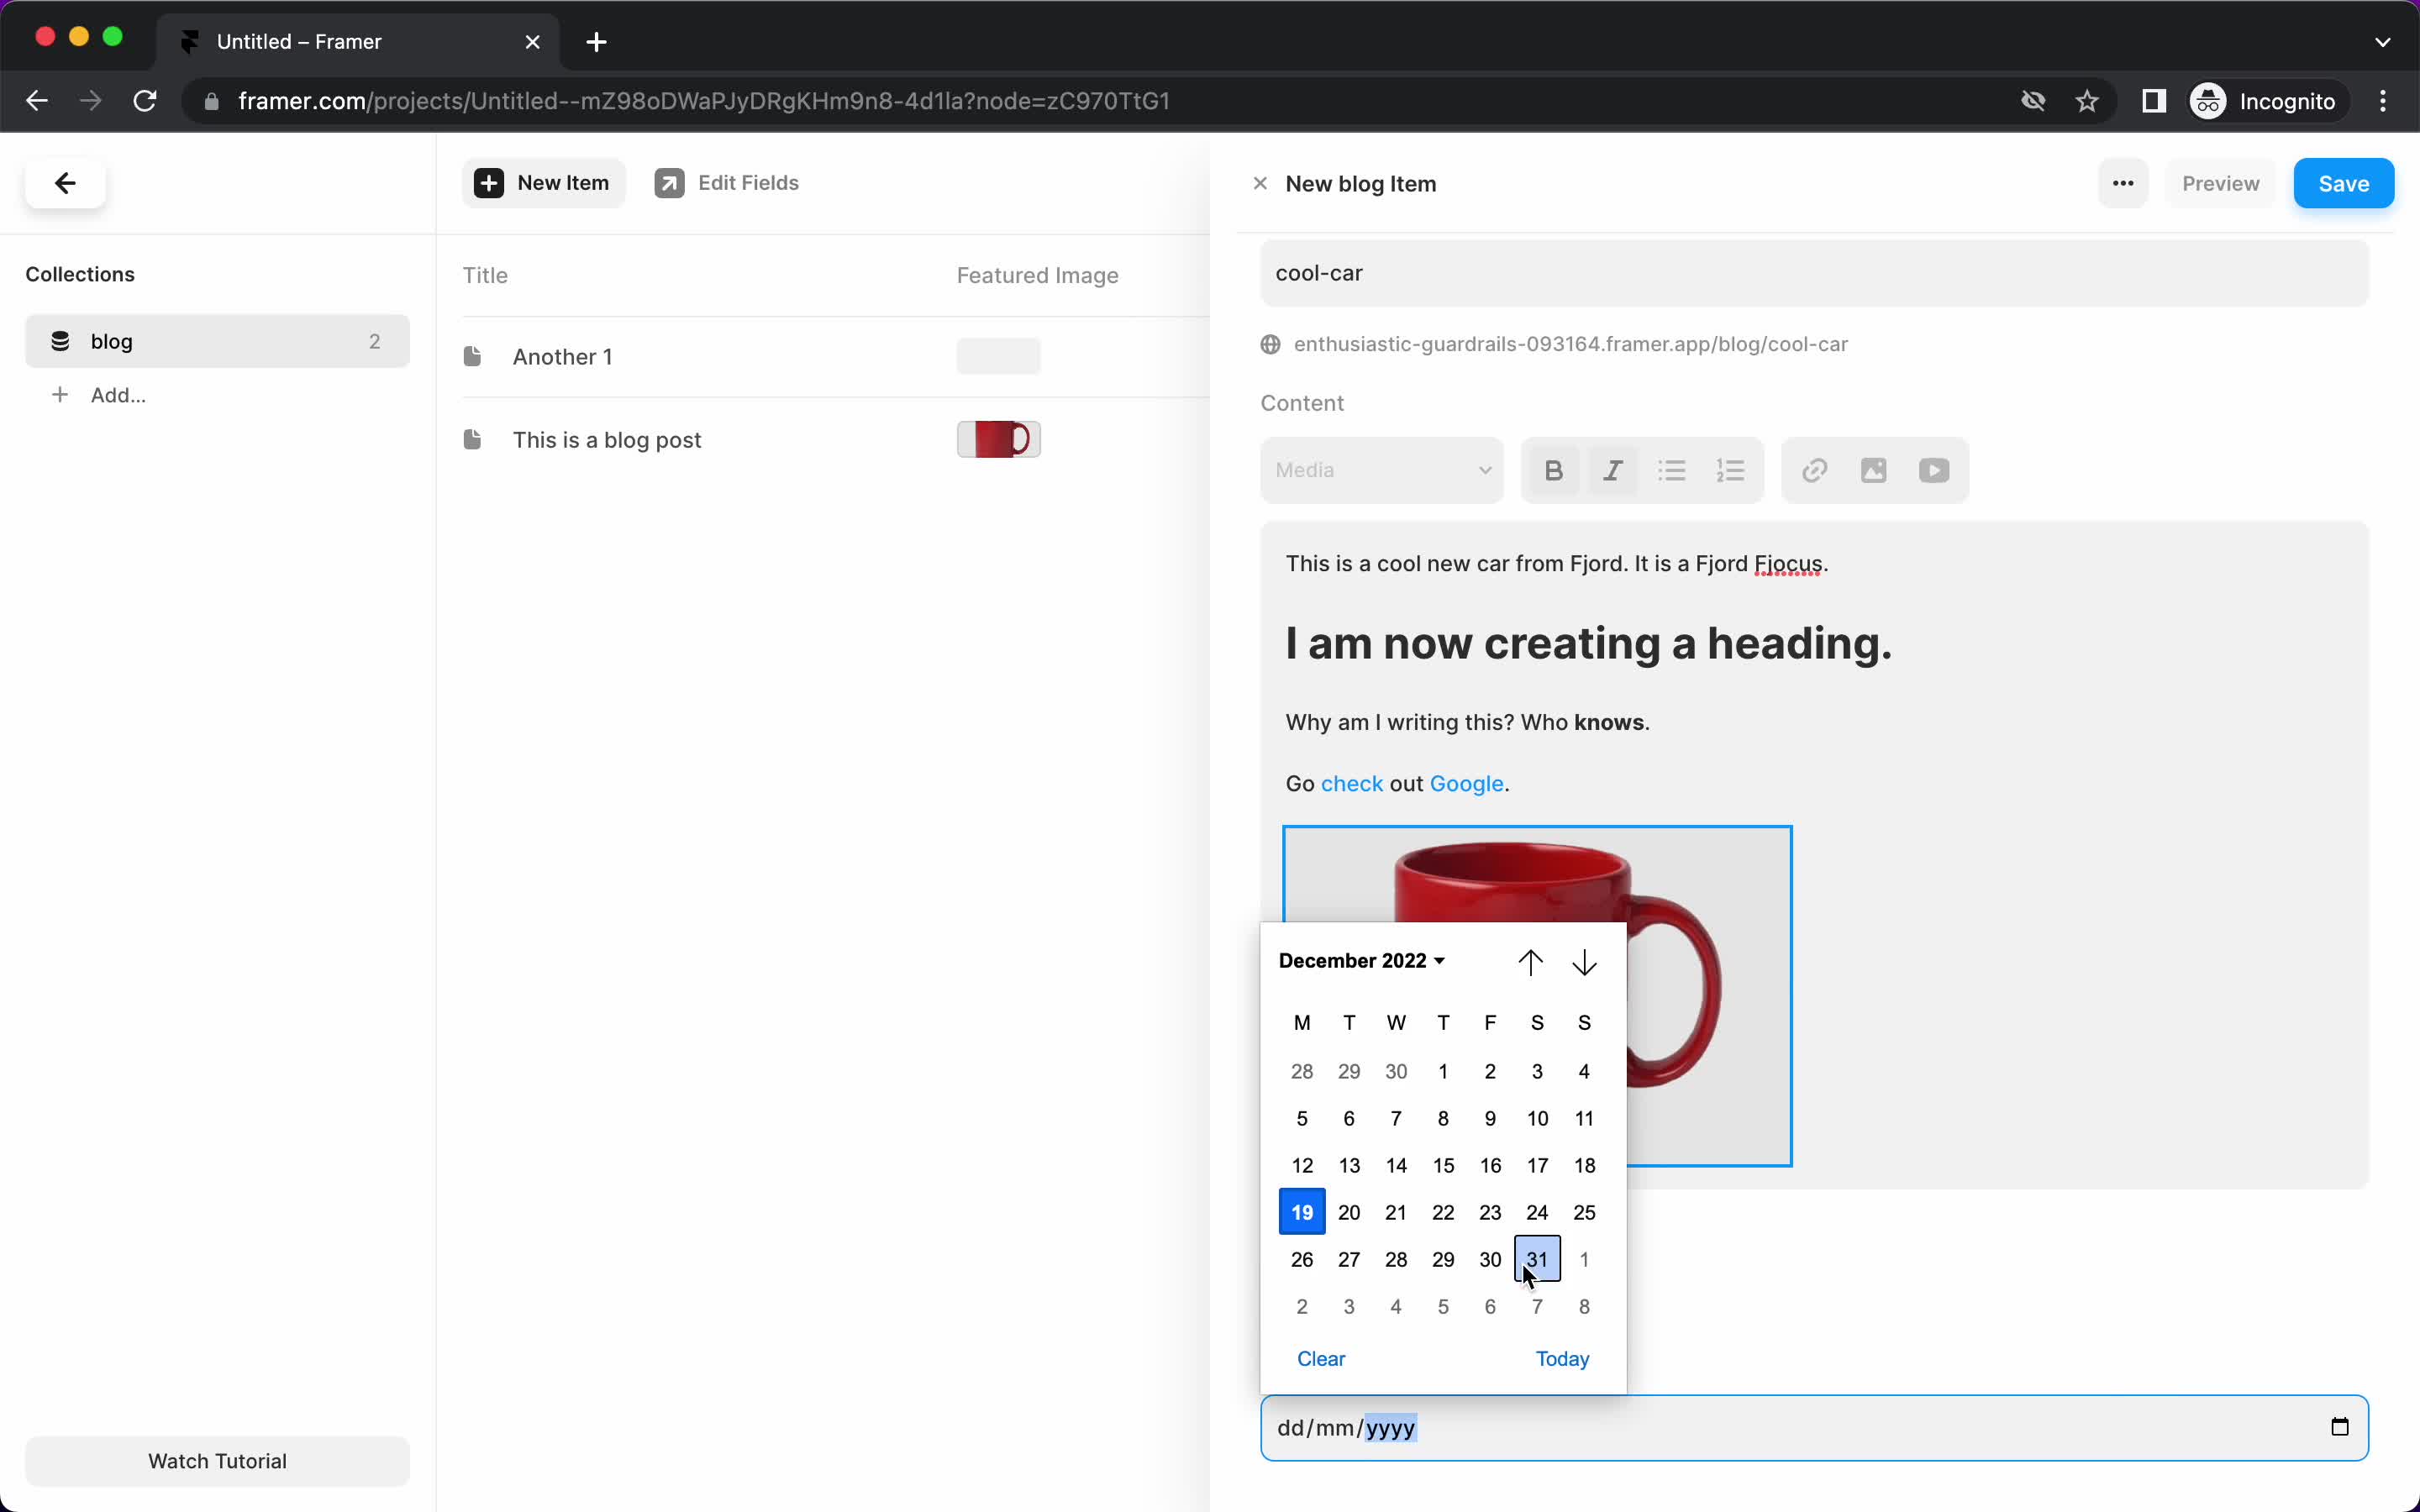Toggle the 'Today' button in calendar
Screen dimensions: 2420x1512
click(1561, 1357)
